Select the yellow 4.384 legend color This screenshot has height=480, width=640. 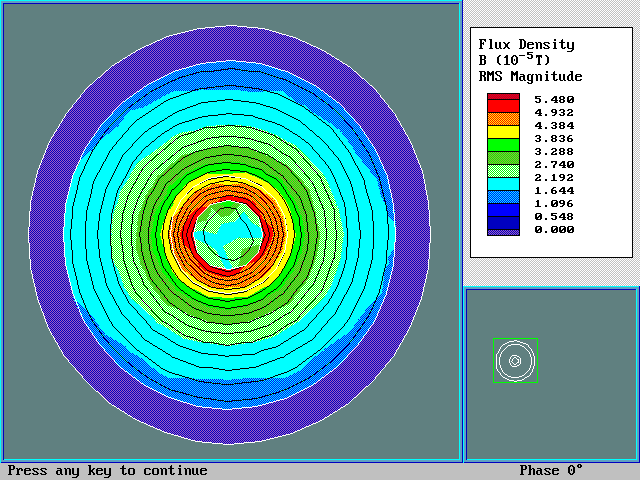[503, 131]
